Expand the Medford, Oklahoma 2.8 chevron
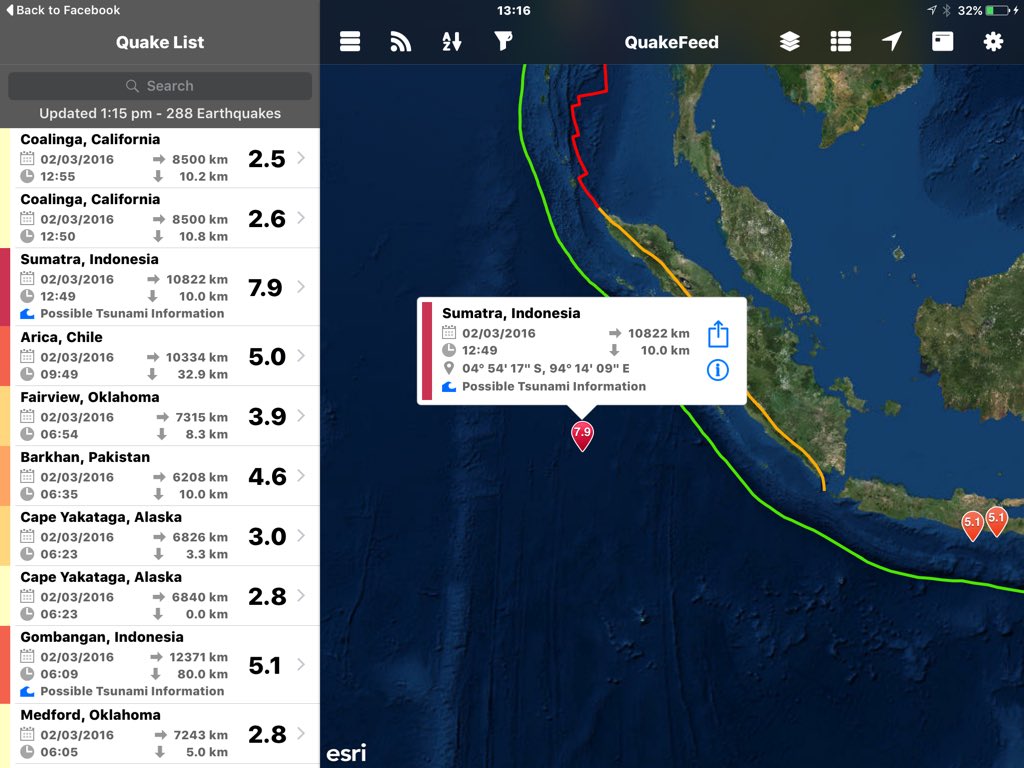The image size is (1024, 768). (301, 734)
